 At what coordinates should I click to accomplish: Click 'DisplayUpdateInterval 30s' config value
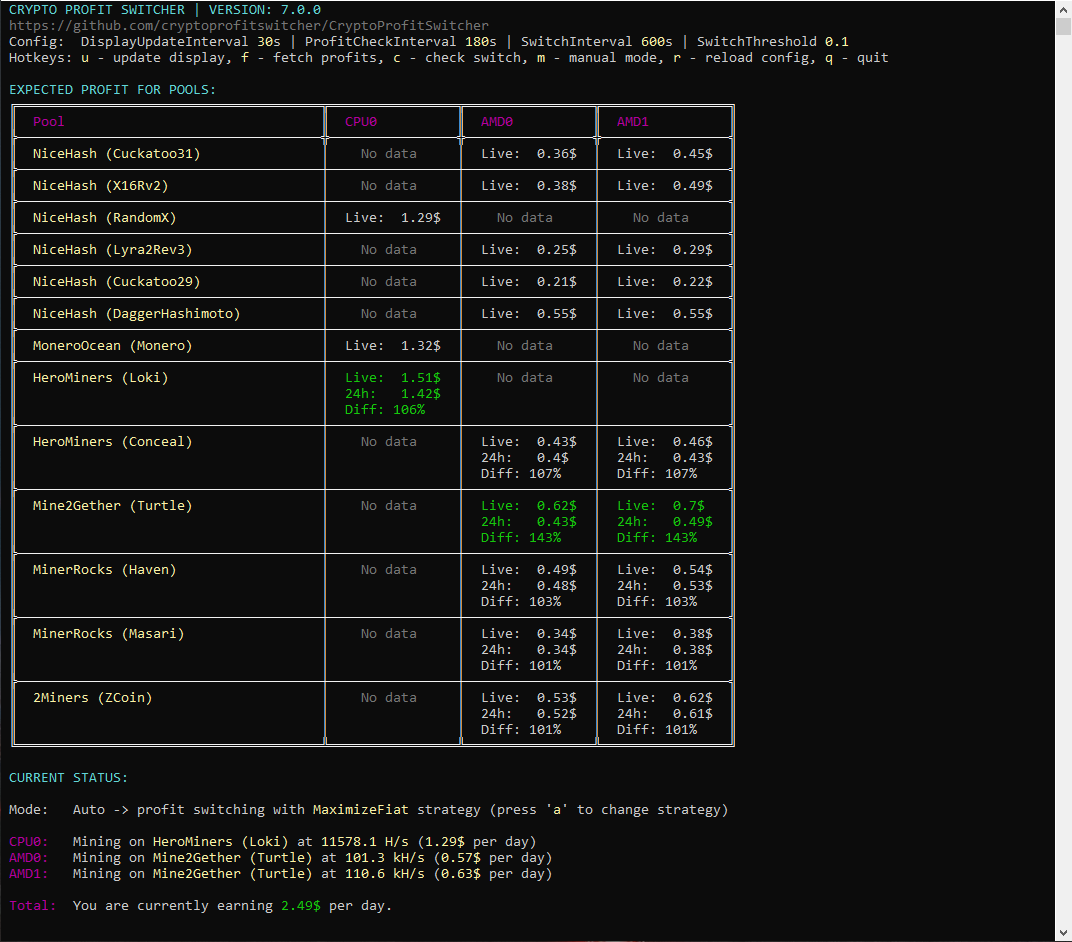point(180,42)
